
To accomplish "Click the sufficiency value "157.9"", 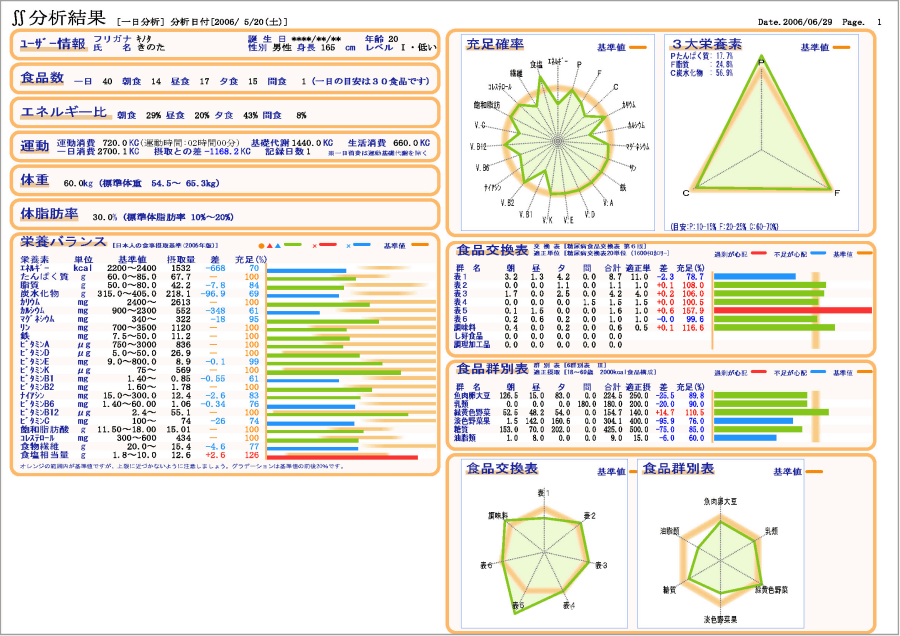I will (x=693, y=311).
